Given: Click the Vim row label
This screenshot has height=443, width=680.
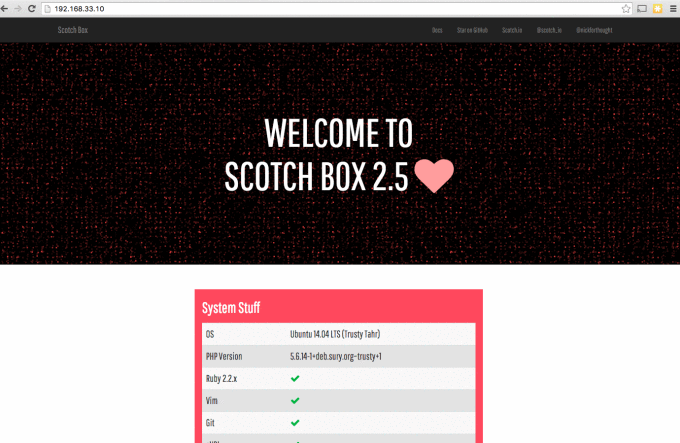Looking at the screenshot, I should (212, 401).
